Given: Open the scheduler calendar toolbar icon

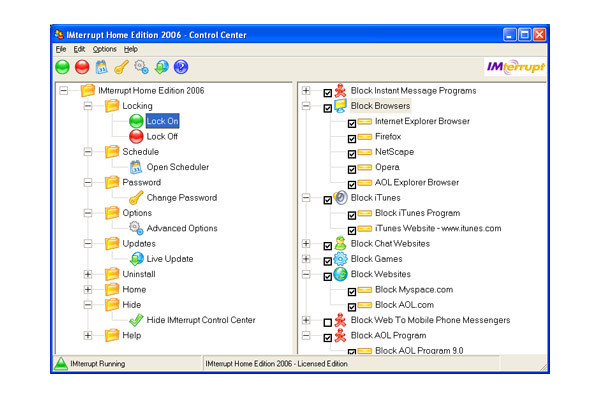Looking at the screenshot, I should pyautogui.click(x=101, y=67).
